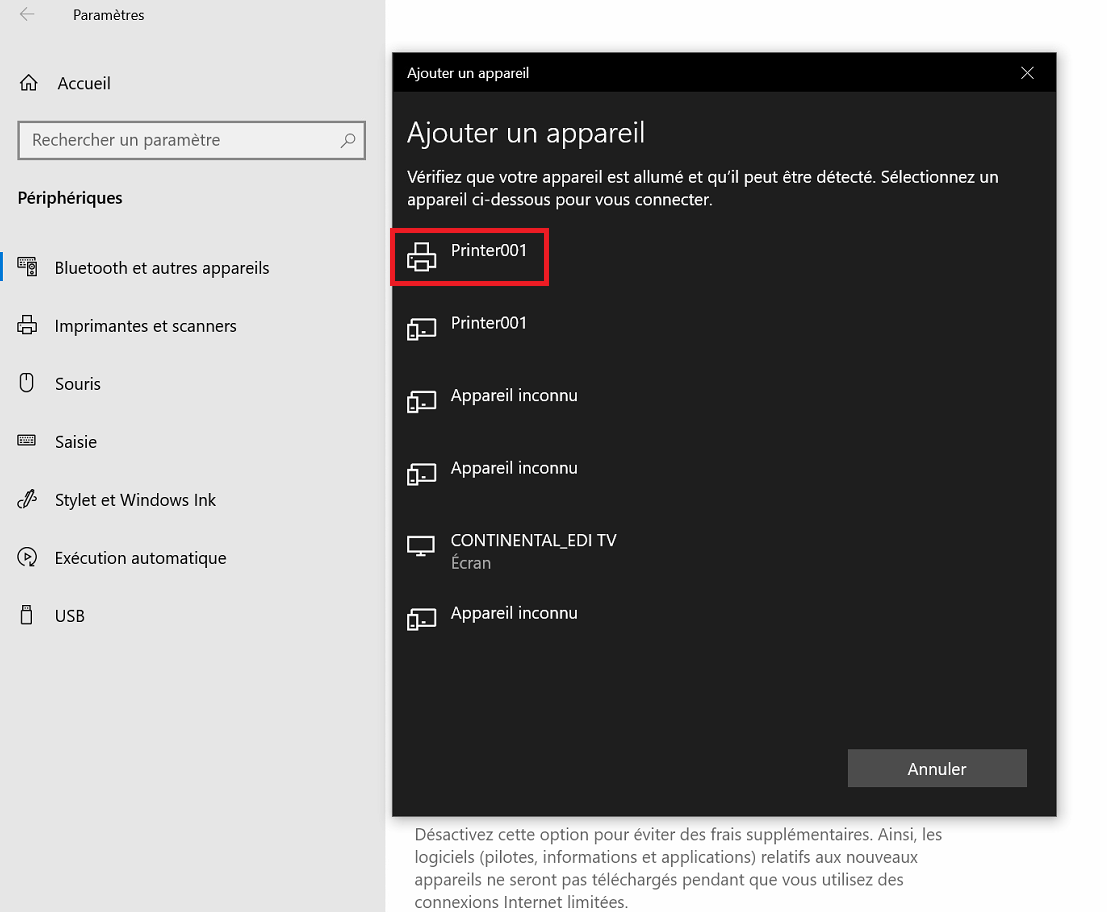Click the last Appareil inconnu device icon

click(x=421, y=620)
